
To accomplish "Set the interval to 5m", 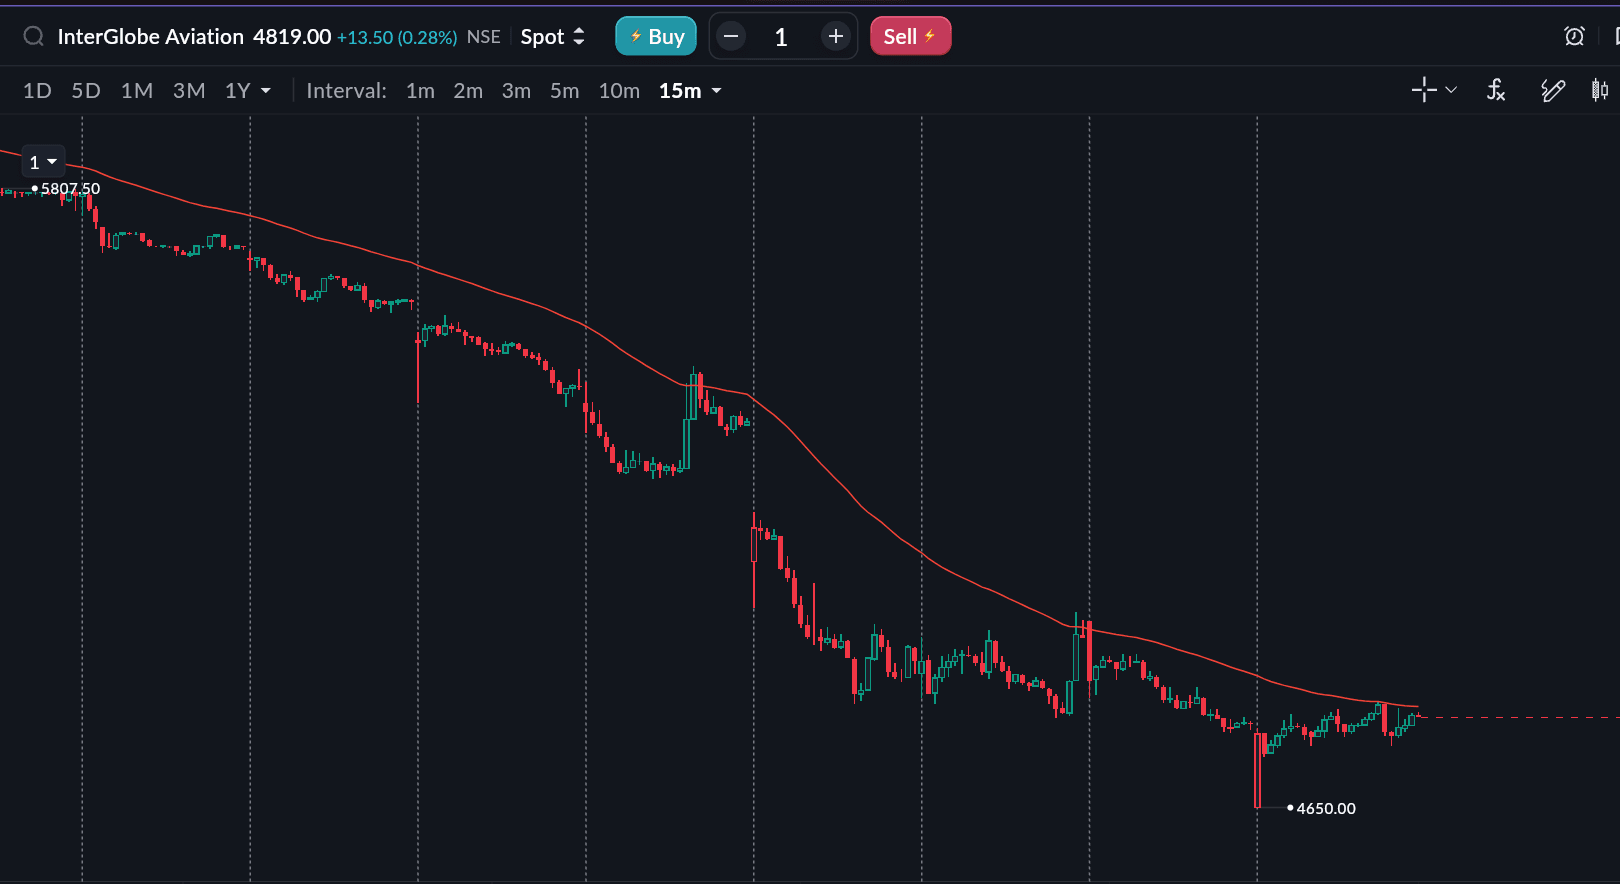I will (564, 91).
